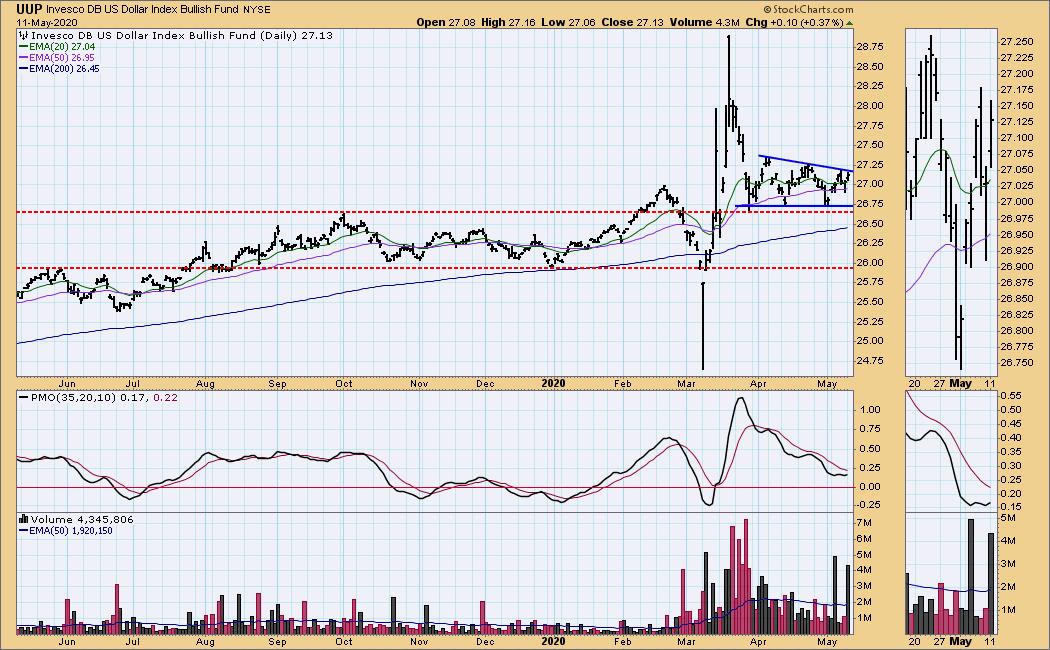Click the candlestick icon before the Daily legend

[24, 35]
